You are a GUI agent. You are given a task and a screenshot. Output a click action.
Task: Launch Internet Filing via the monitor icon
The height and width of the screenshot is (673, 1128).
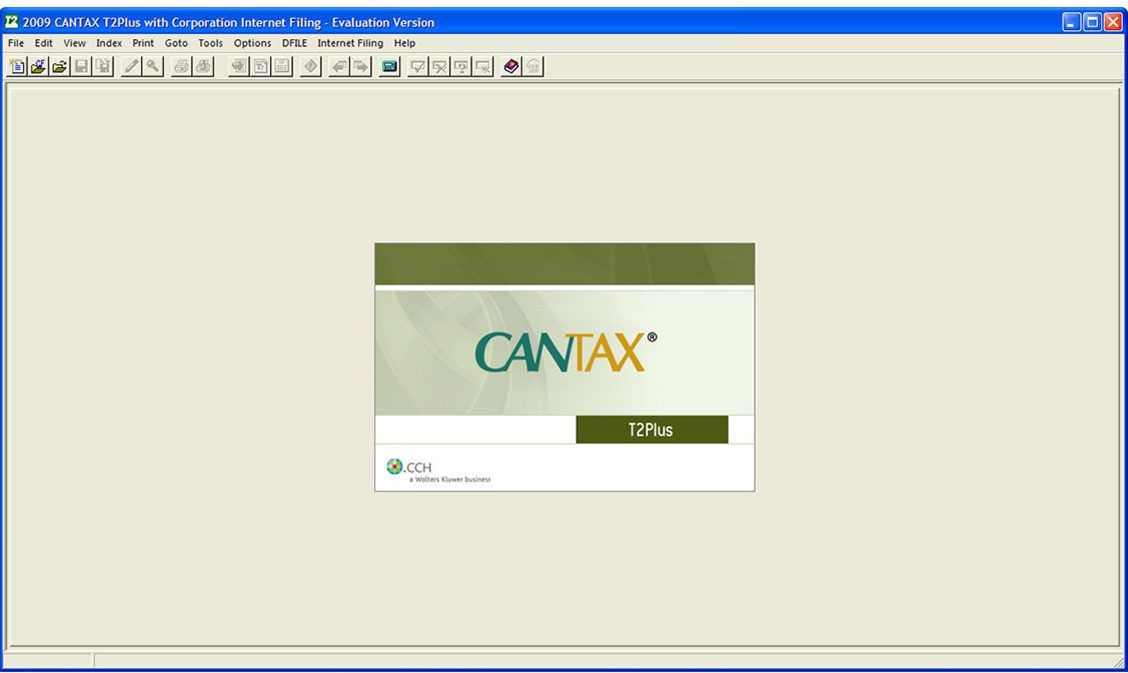tap(388, 67)
